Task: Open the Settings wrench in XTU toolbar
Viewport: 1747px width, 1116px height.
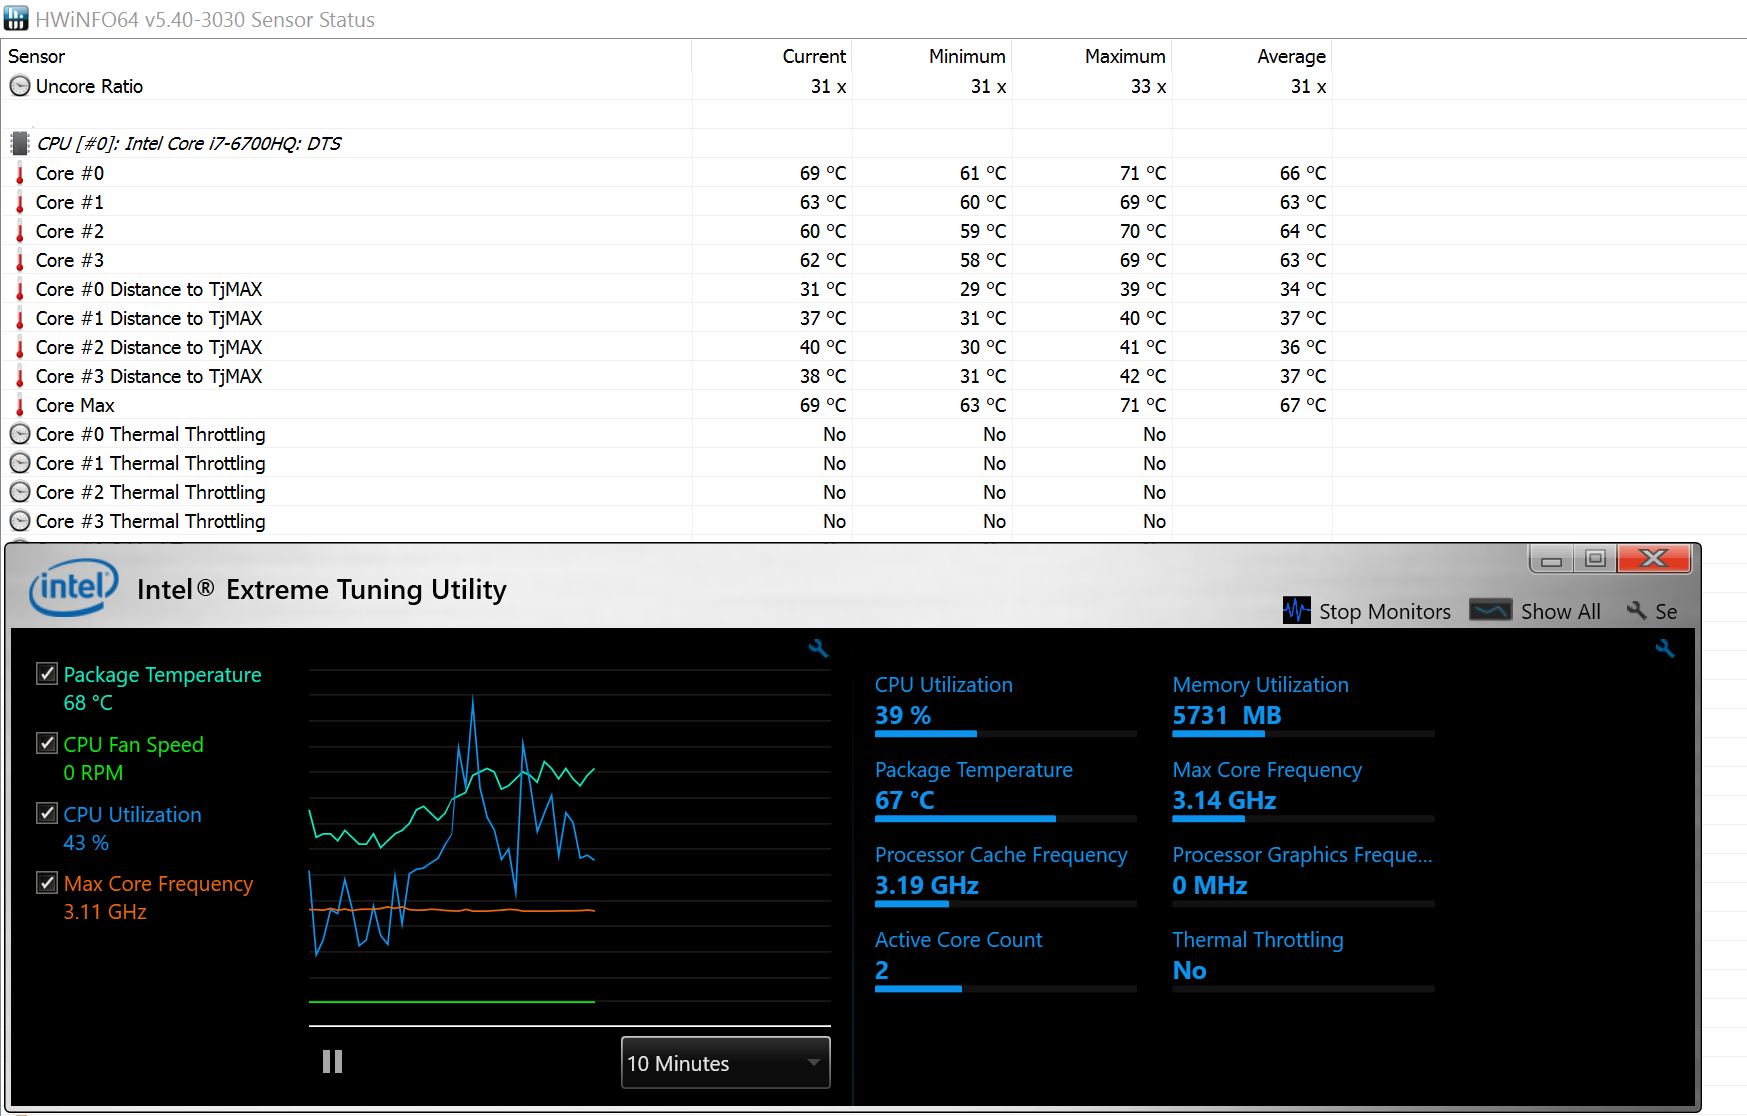Action: [1636, 610]
